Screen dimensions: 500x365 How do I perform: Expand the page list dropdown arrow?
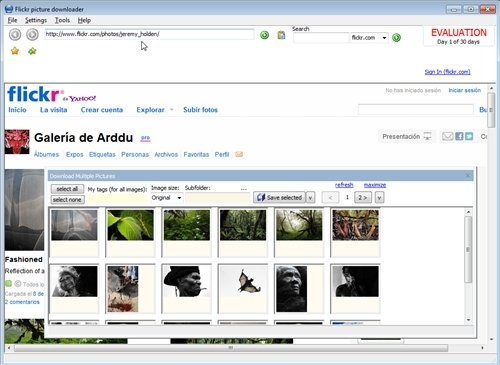pyautogui.click(x=379, y=198)
